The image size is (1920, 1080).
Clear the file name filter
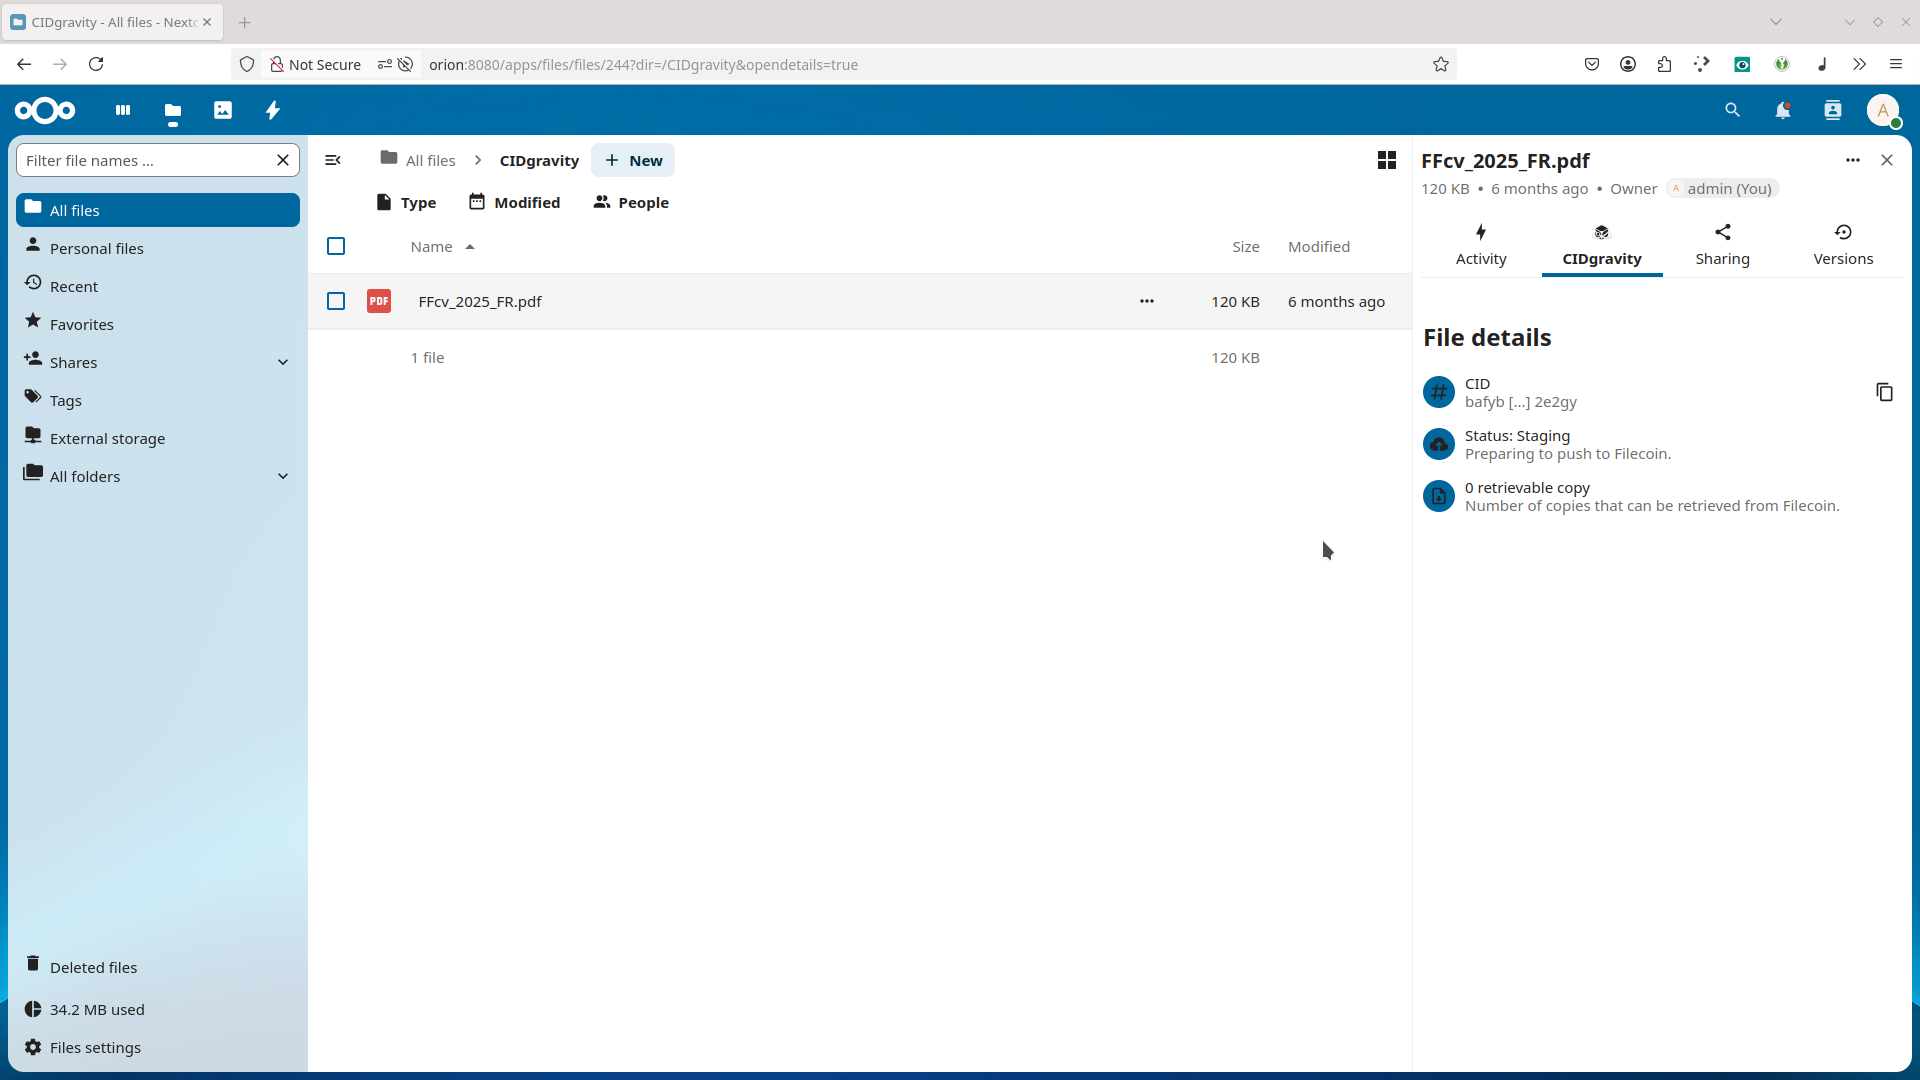283,160
